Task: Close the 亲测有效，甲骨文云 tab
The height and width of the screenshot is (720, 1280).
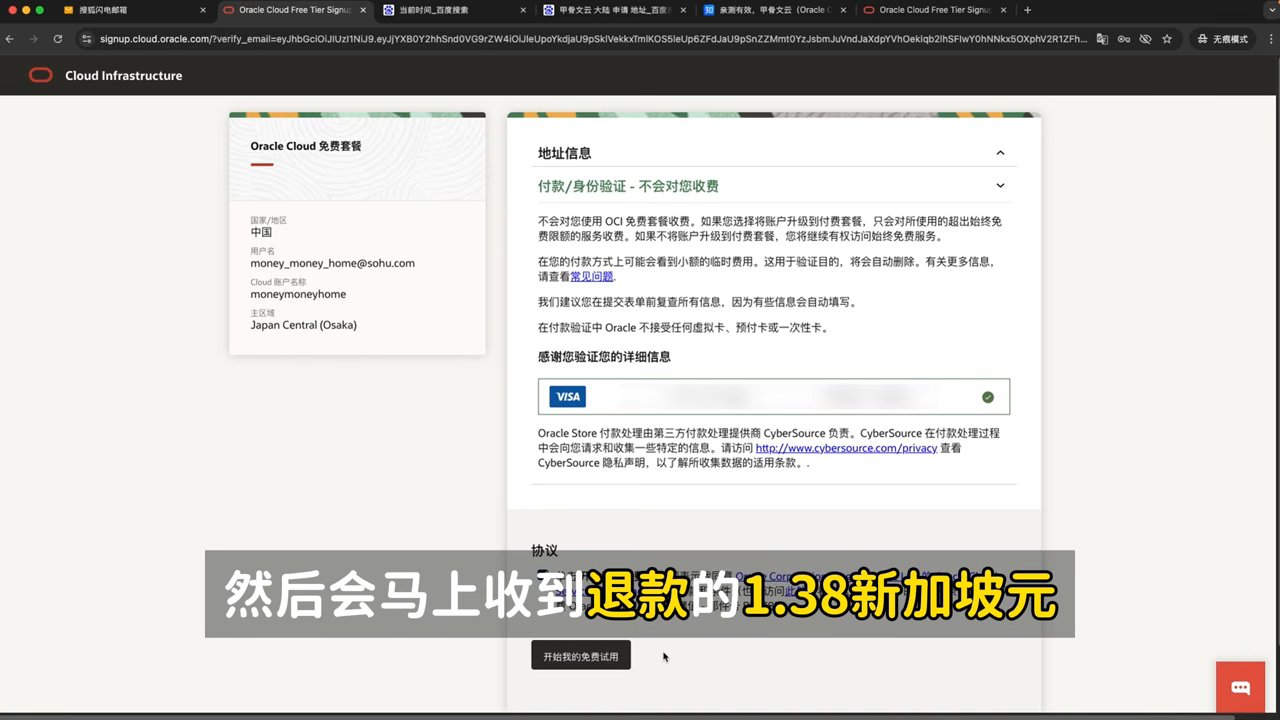Action: (843, 10)
